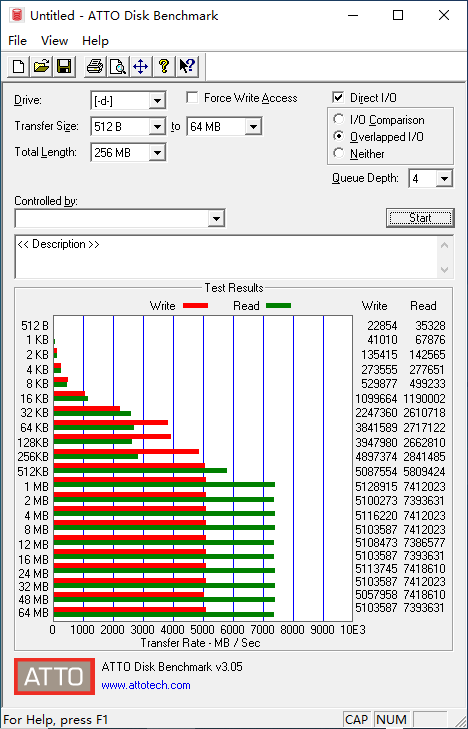Open the Queue Depth dropdown
Viewport: 468px width, 729px height.
click(444, 179)
